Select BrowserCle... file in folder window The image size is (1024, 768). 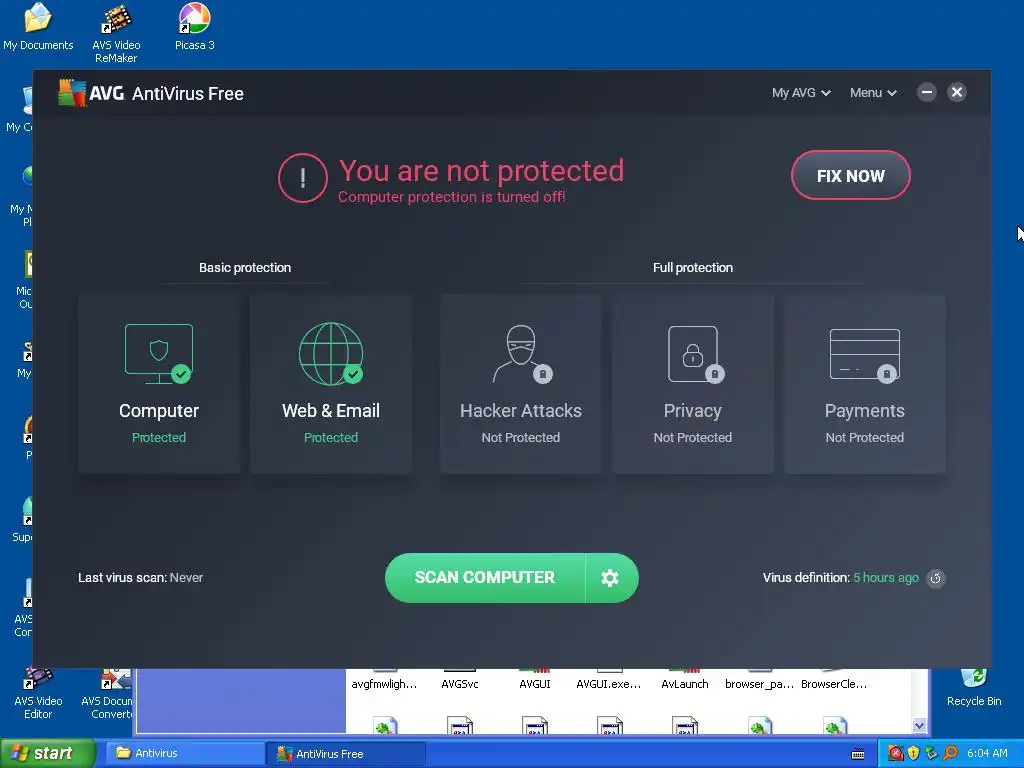click(x=834, y=680)
